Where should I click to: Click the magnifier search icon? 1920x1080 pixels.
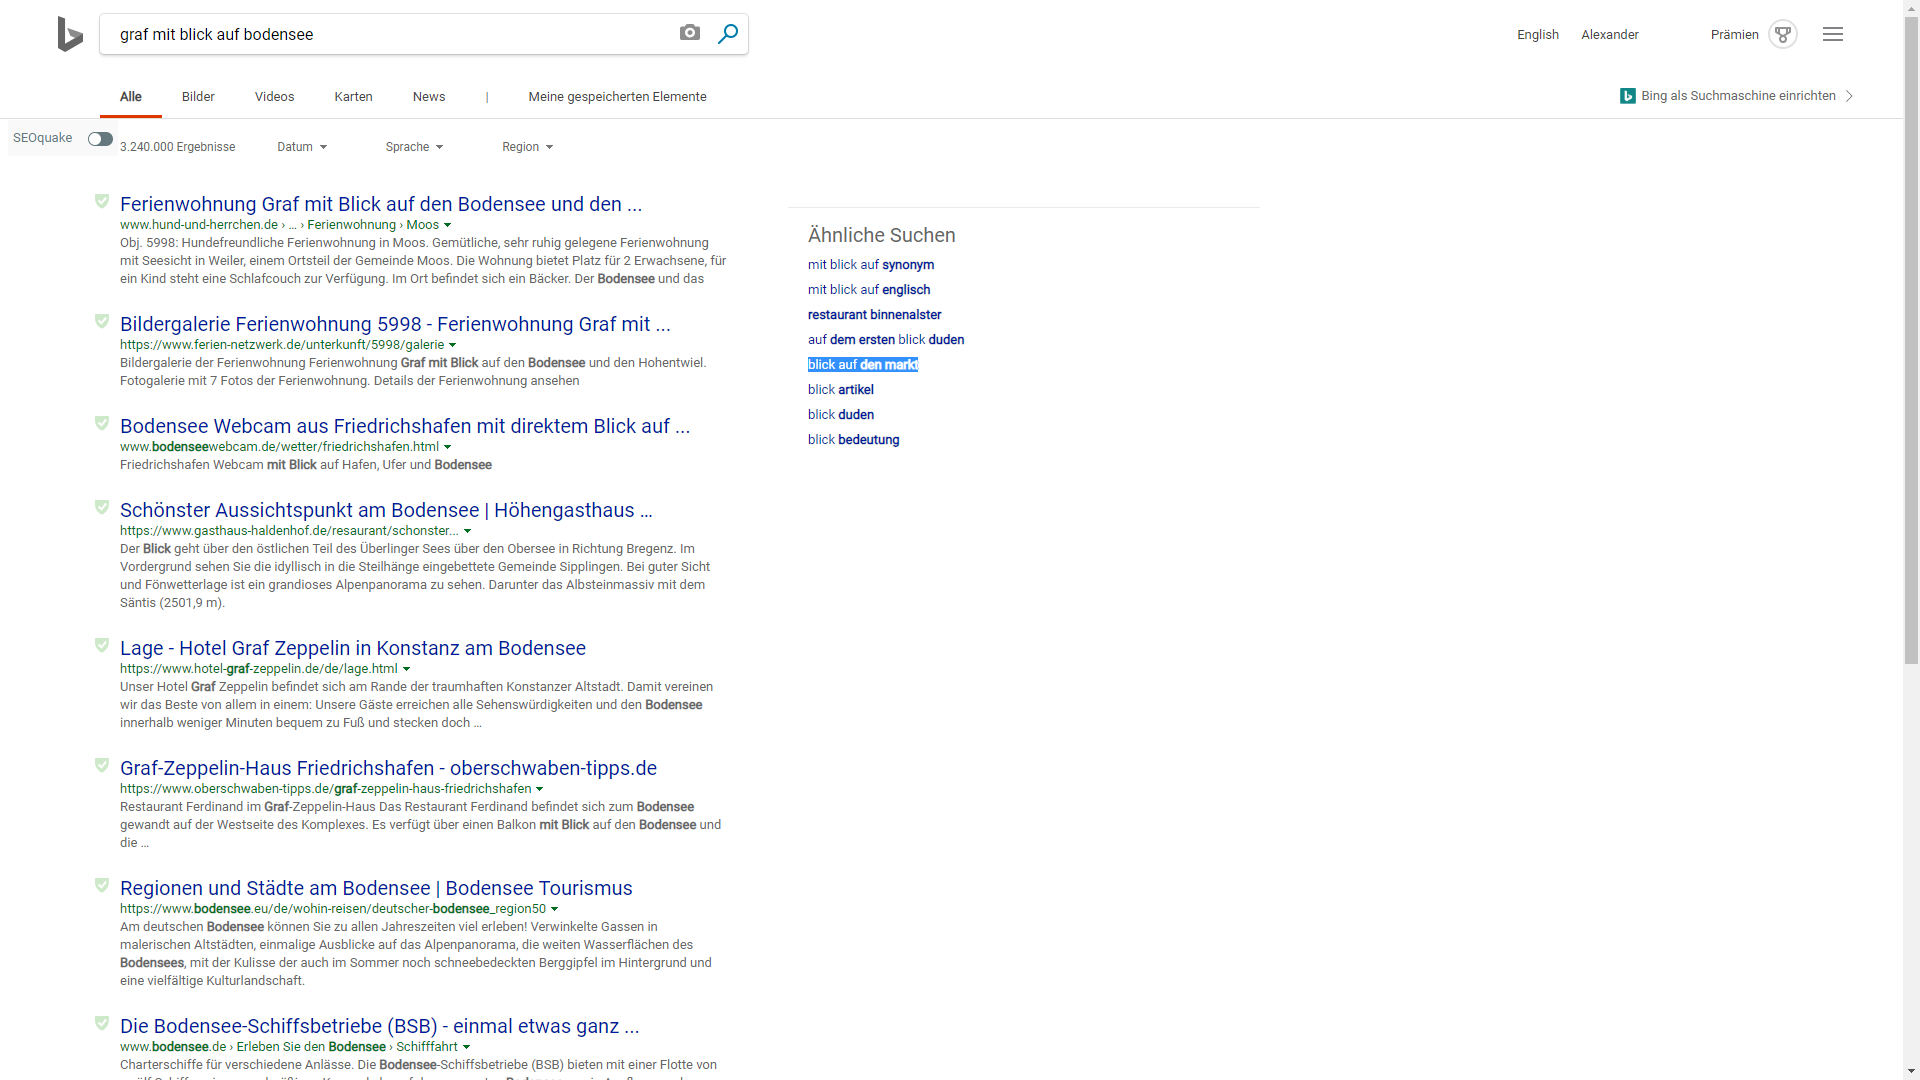pyautogui.click(x=728, y=34)
